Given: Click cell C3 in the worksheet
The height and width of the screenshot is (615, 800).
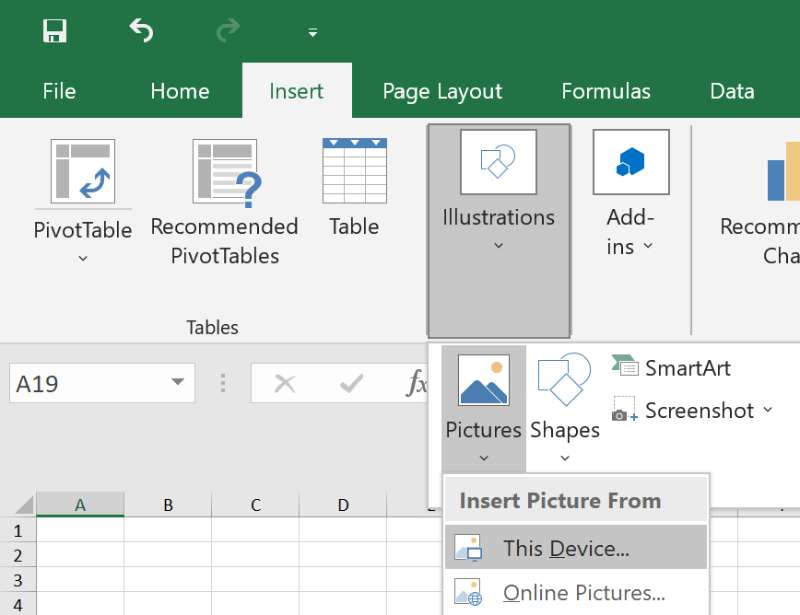Looking at the screenshot, I should (x=256, y=580).
